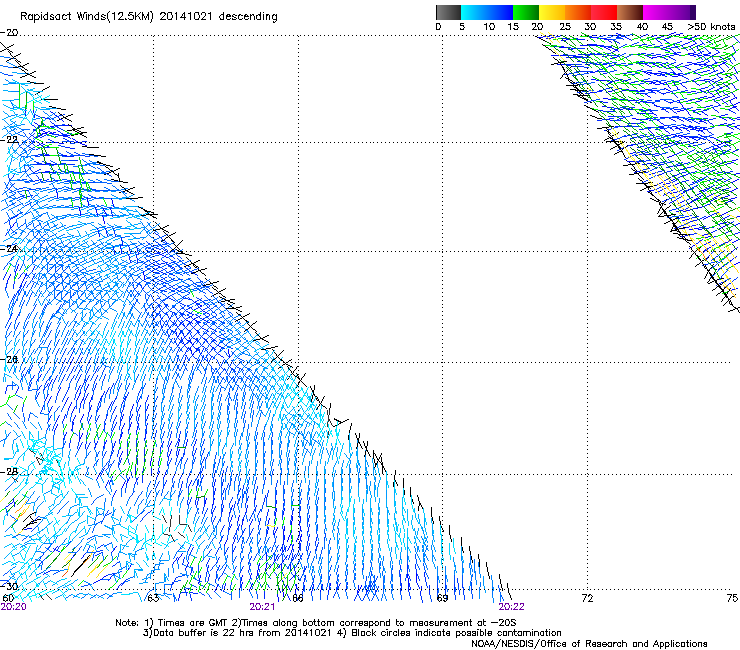Click the '>50 knots' legend label
The height and width of the screenshot is (650, 740).
[x=711, y=27]
